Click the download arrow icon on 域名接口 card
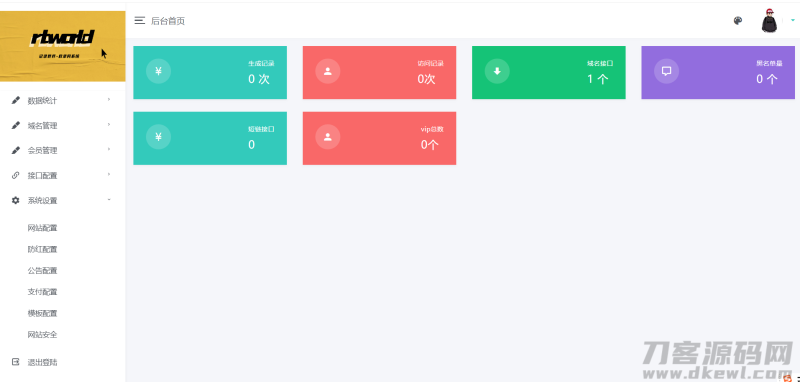 point(497,71)
